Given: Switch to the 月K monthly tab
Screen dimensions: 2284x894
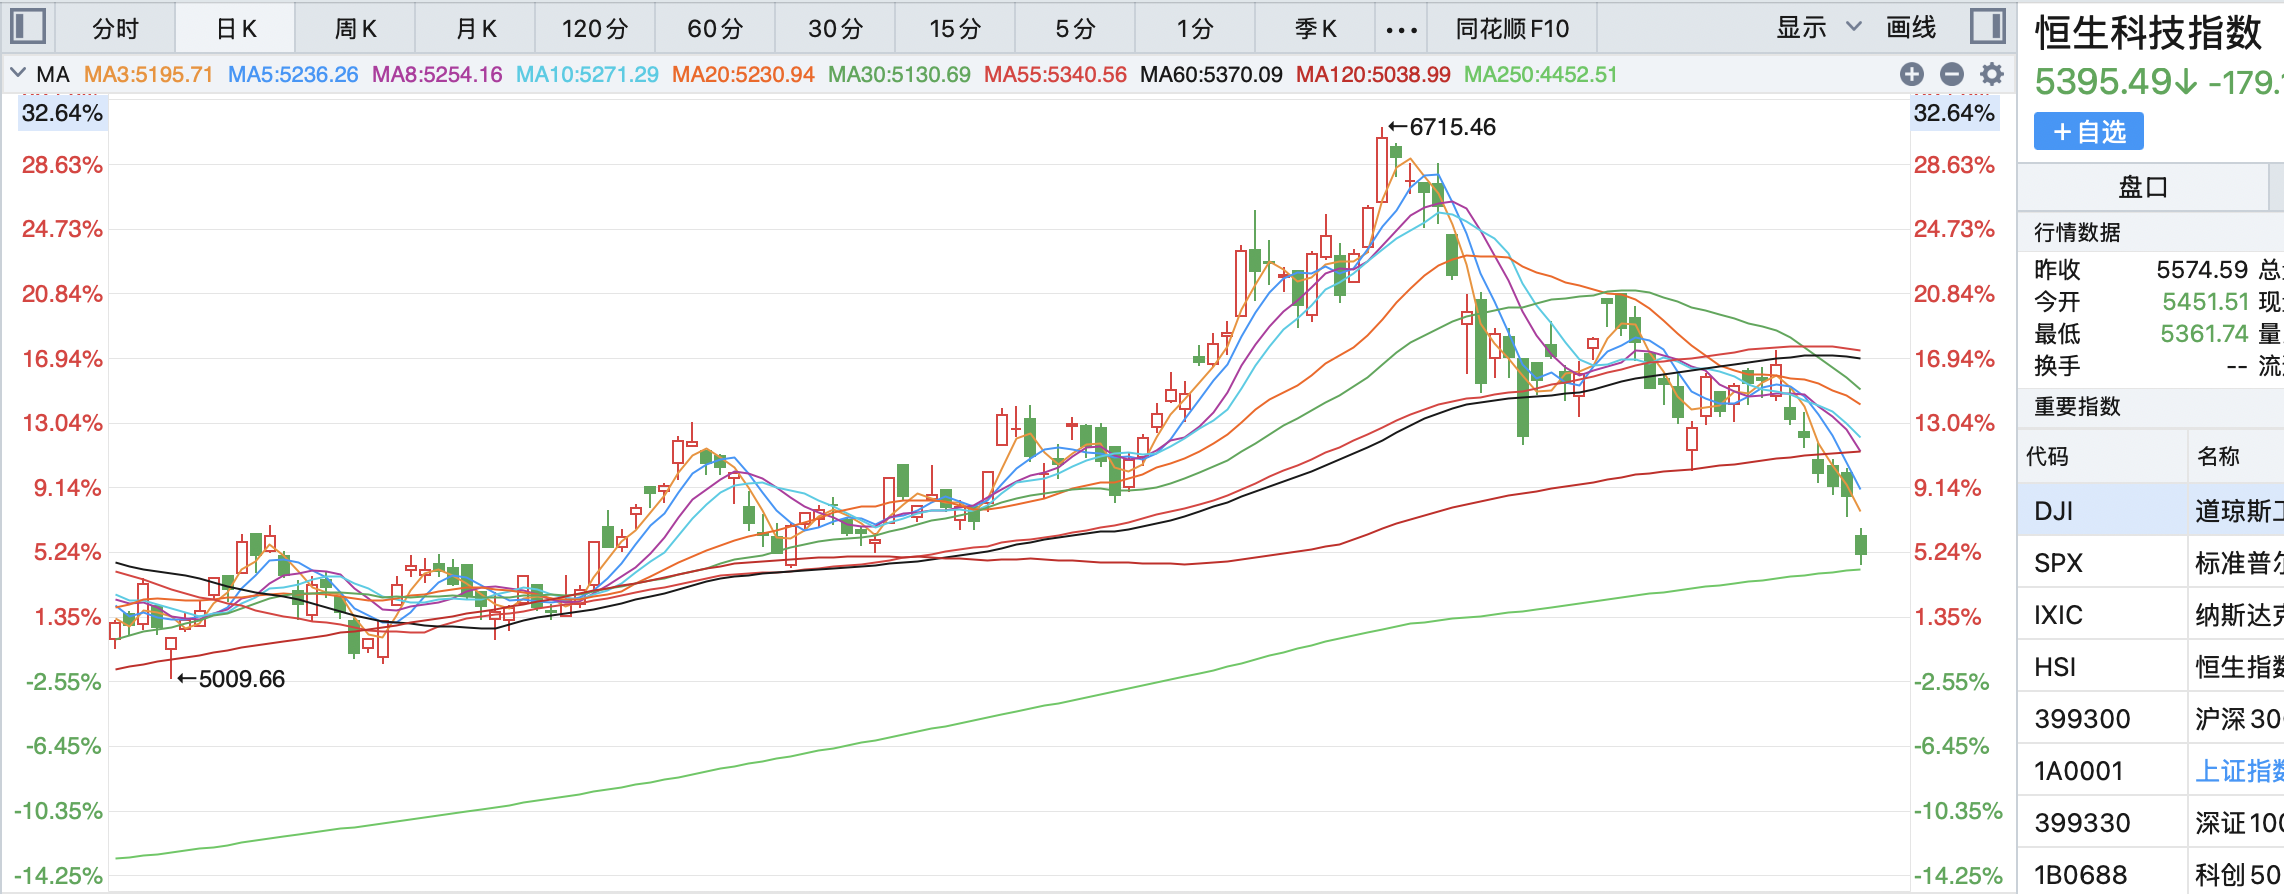Looking at the screenshot, I should [475, 29].
